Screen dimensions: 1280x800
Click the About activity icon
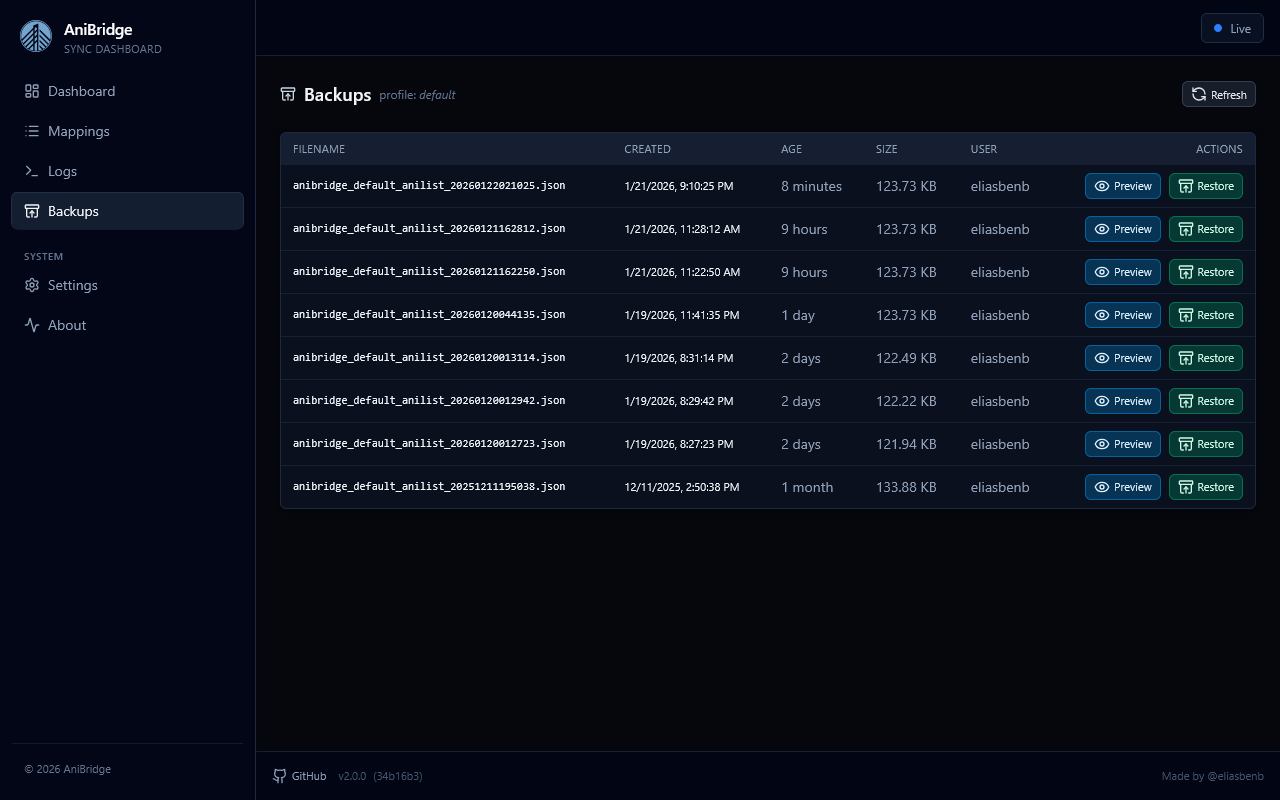point(31,324)
